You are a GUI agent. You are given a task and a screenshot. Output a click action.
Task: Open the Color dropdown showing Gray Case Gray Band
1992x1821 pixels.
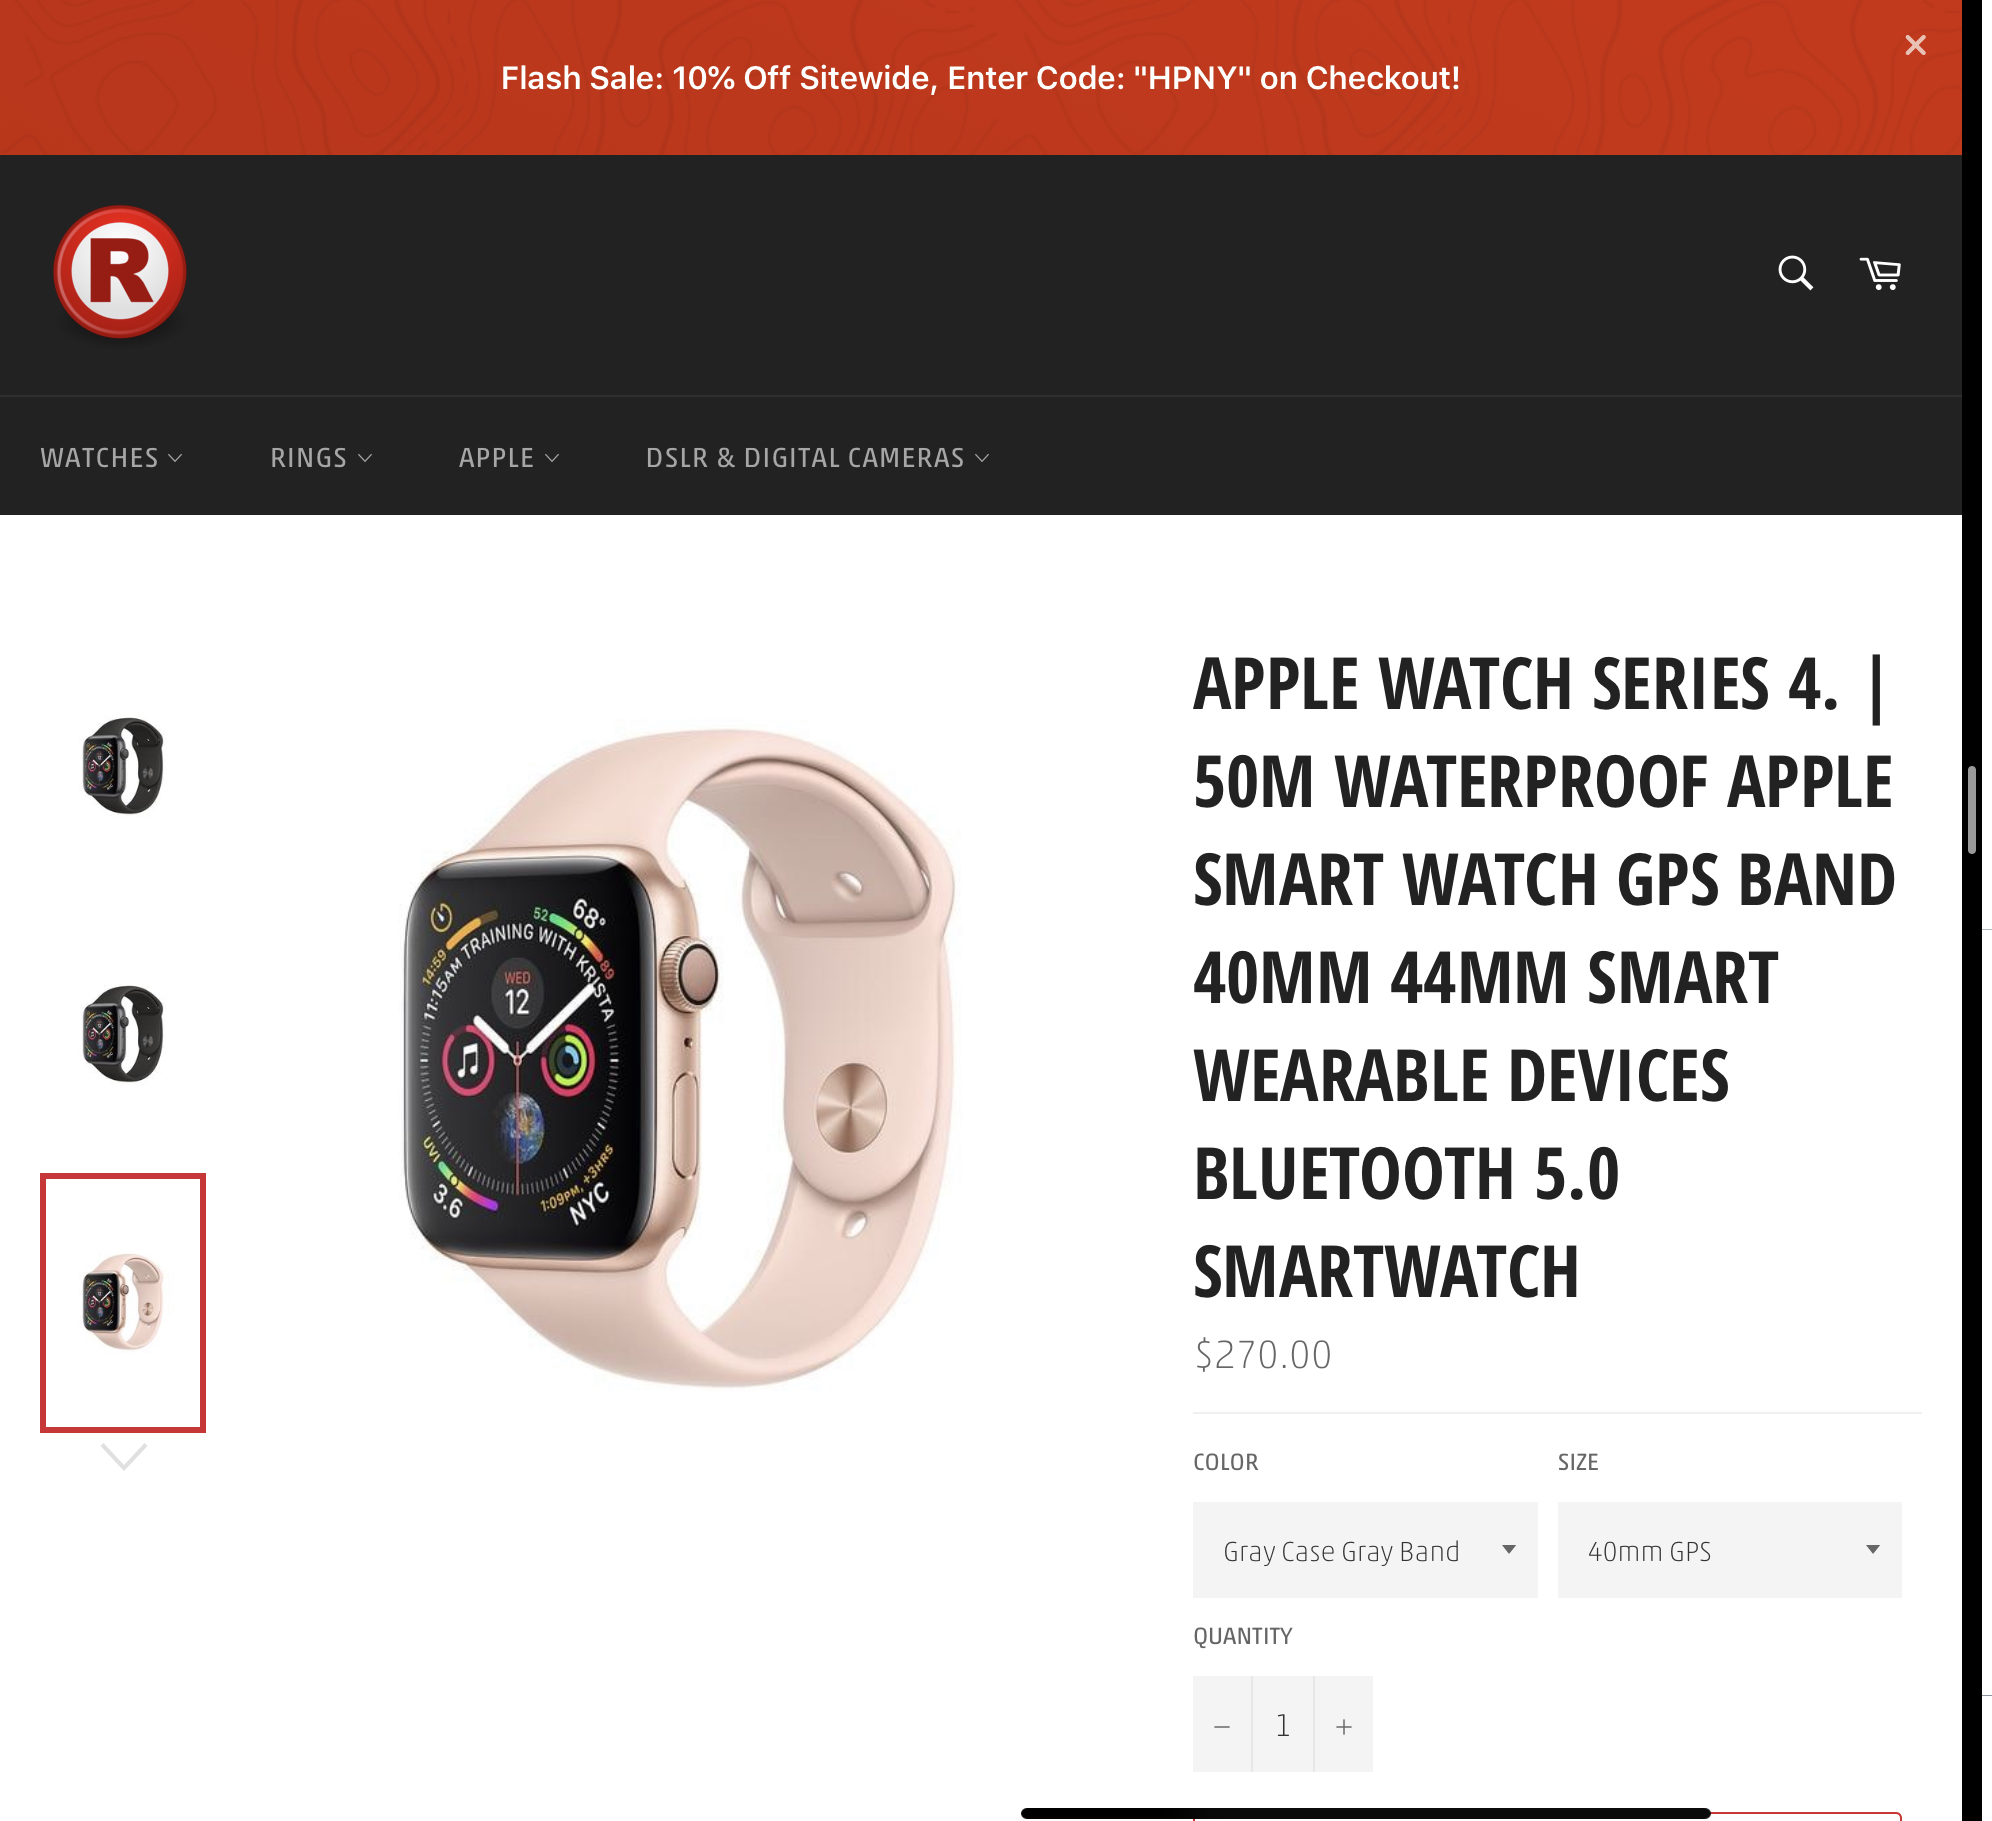click(x=1365, y=1550)
